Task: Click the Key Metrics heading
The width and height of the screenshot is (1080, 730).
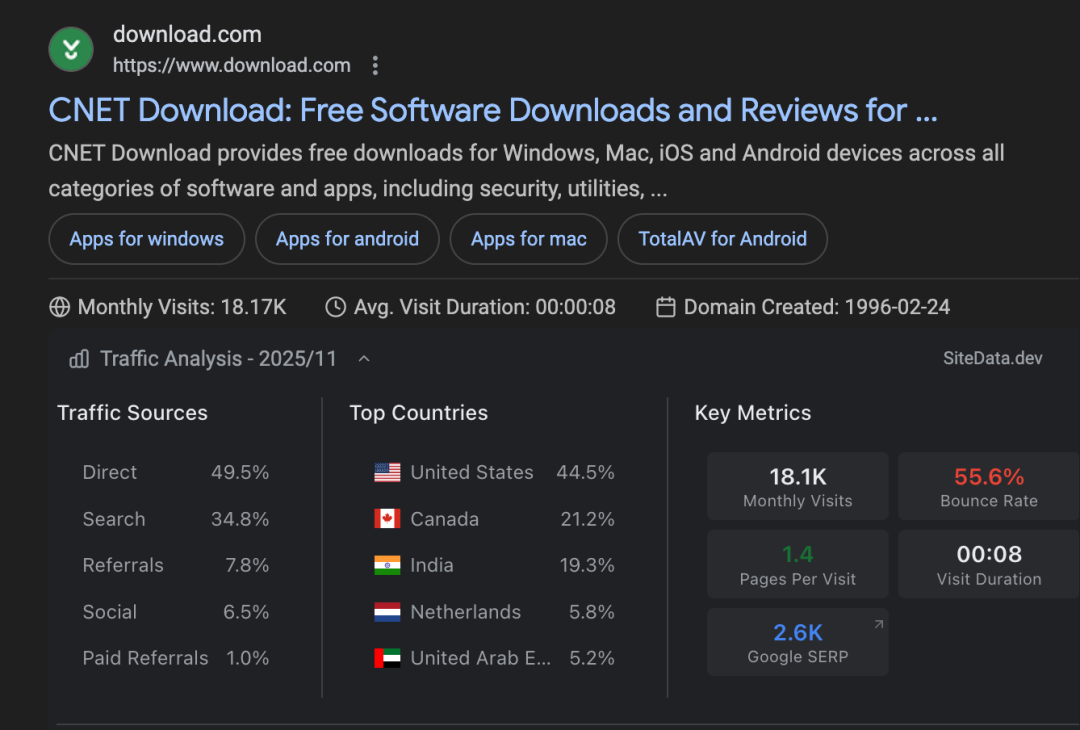Action: [x=753, y=413]
